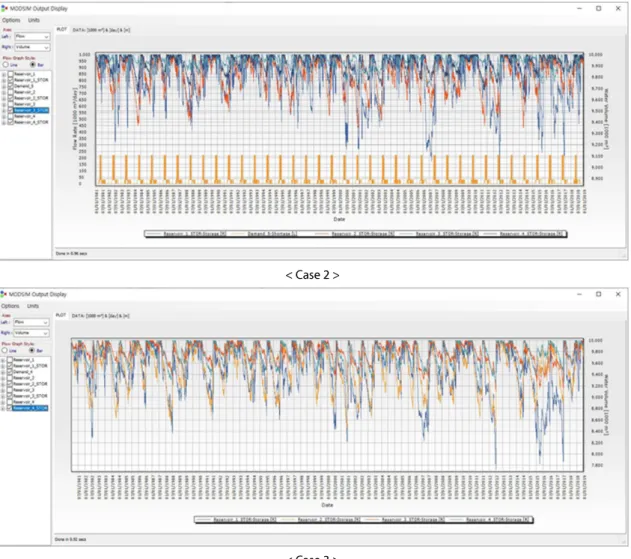This screenshot has width=631, height=559.
Task: Minimize the Case 3 MODSIM window
Action: (579, 294)
